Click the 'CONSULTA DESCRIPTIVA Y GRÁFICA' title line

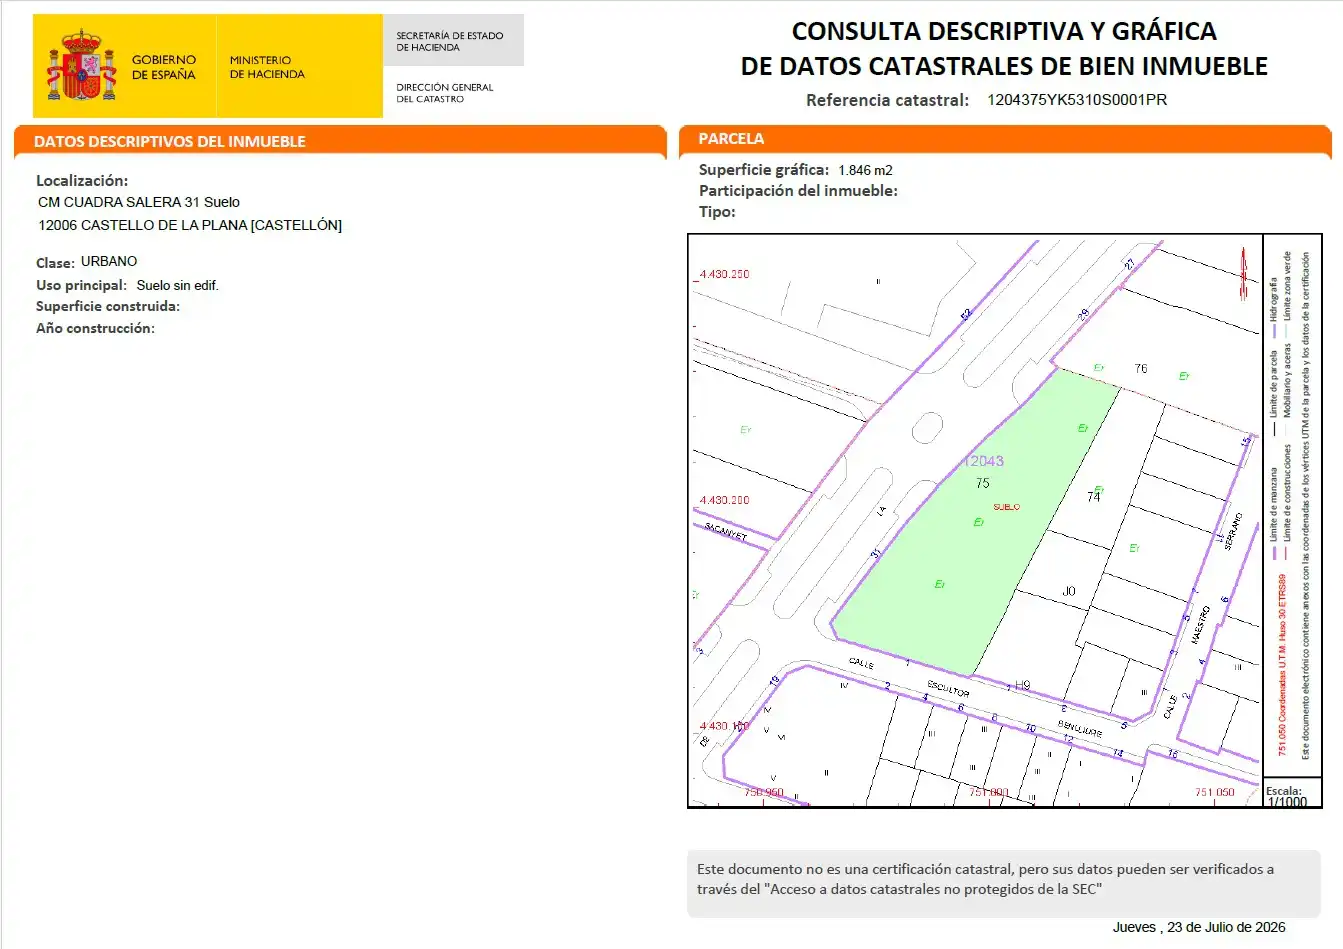pos(1004,31)
